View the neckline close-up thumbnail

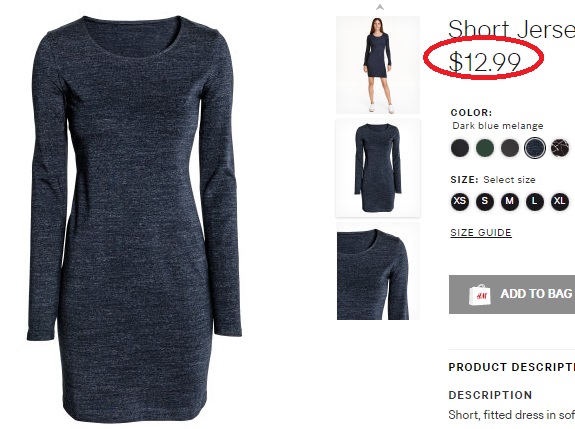click(378, 271)
